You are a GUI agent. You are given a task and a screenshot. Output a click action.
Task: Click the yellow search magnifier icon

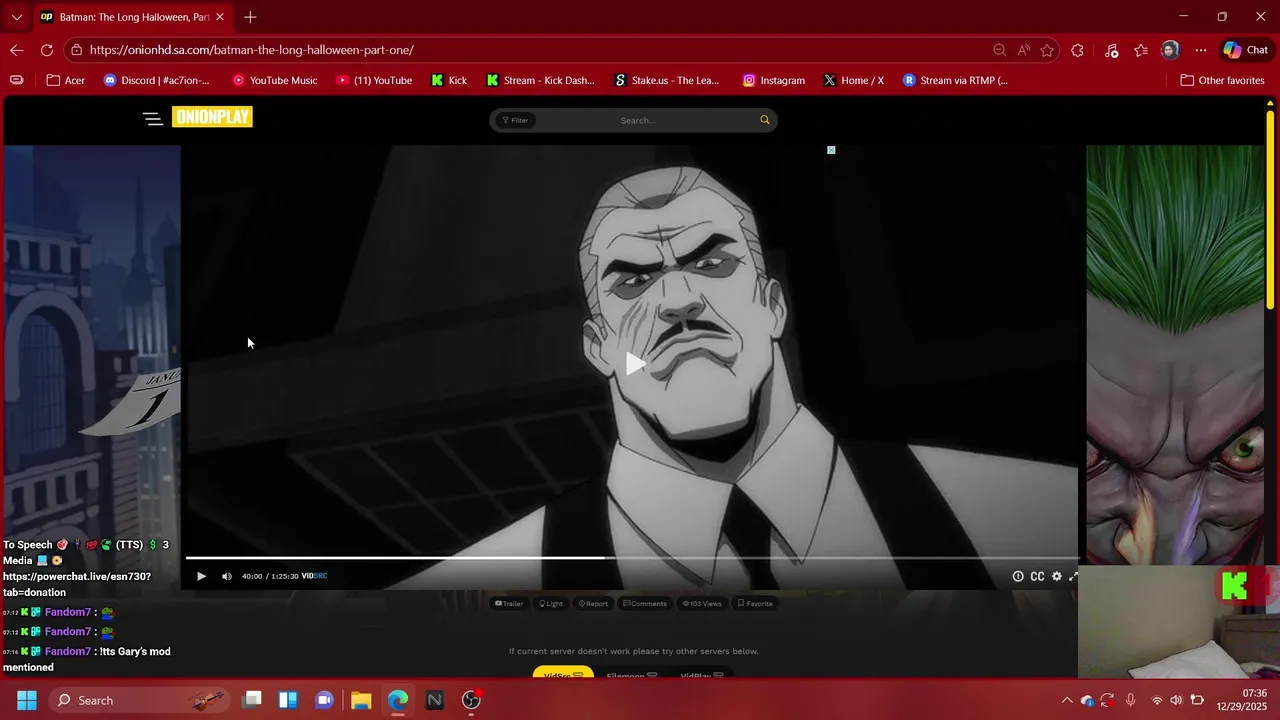(x=765, y=120)
